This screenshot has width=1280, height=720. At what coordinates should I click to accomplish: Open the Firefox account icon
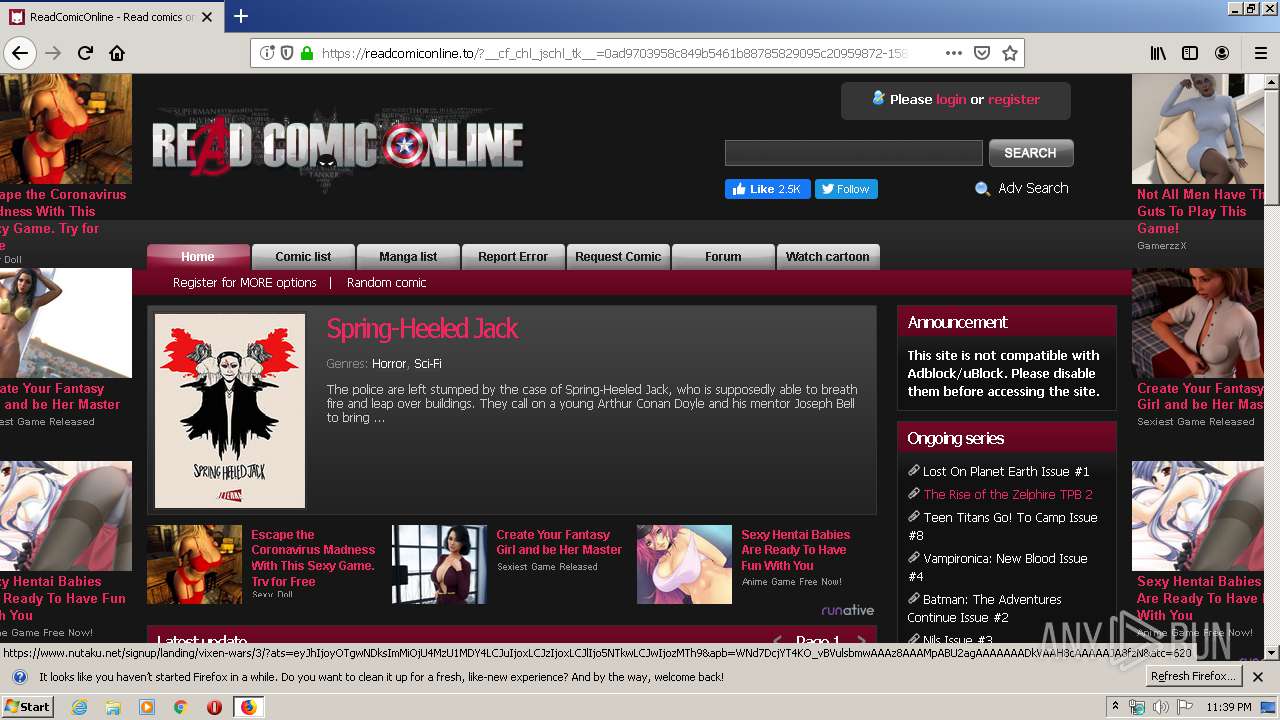1222,53
